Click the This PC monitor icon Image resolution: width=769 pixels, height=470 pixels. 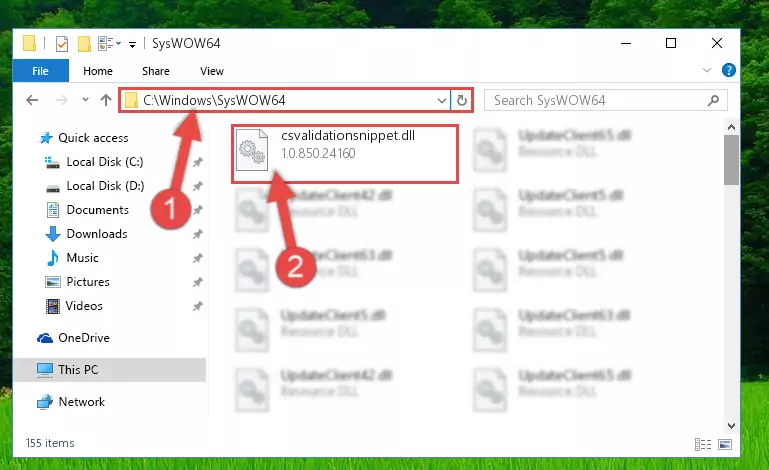click(x=45, y=370)
